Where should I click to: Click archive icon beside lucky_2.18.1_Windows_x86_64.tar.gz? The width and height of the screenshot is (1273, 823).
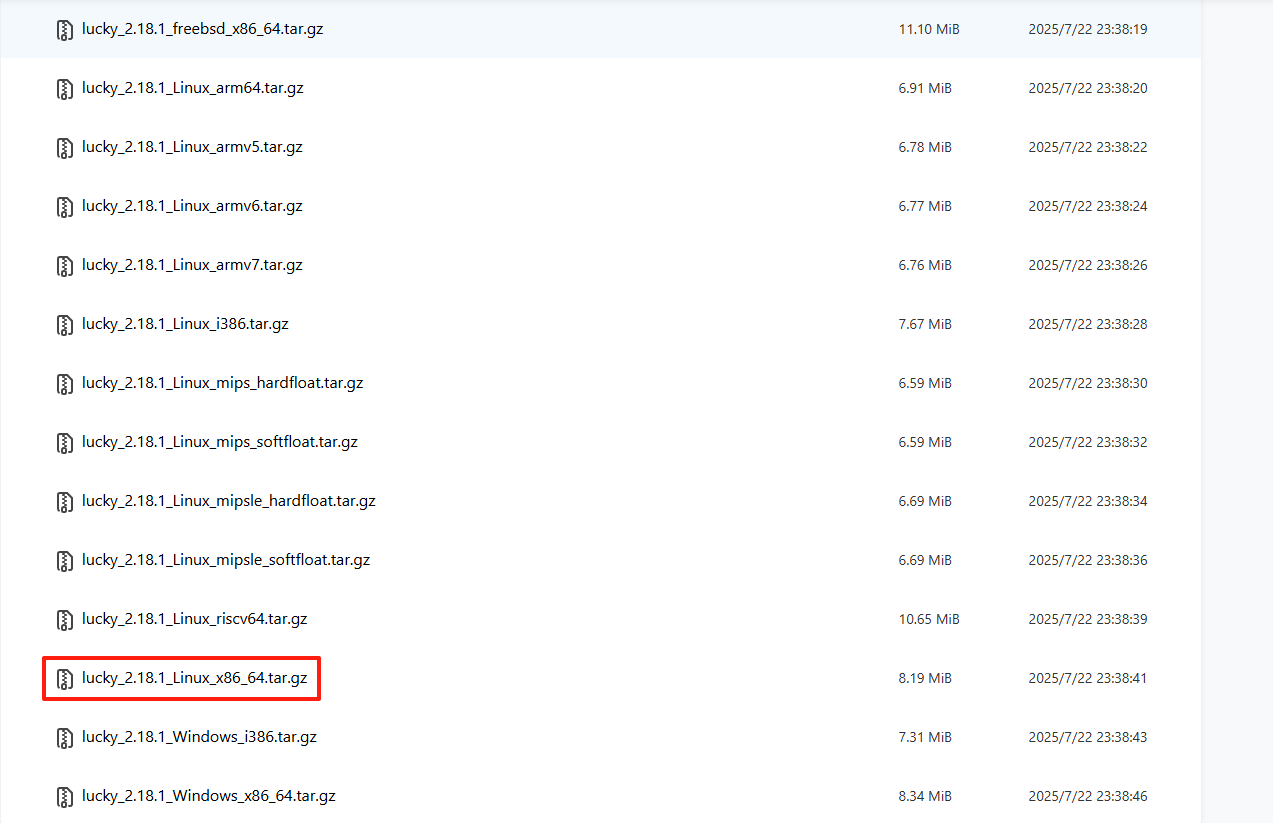point(65,797)
